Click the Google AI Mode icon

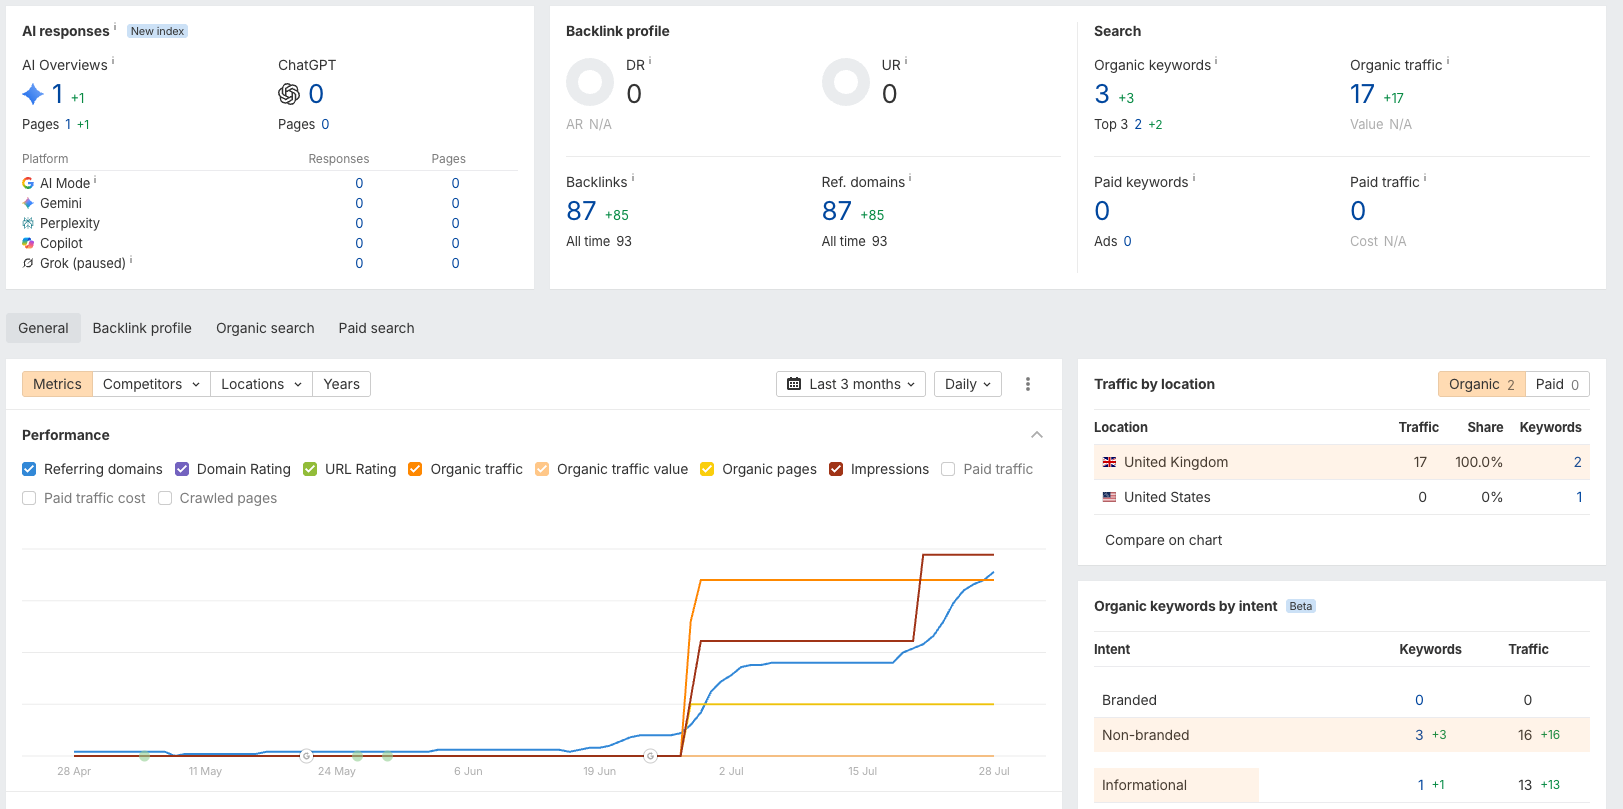coord(28,183)
